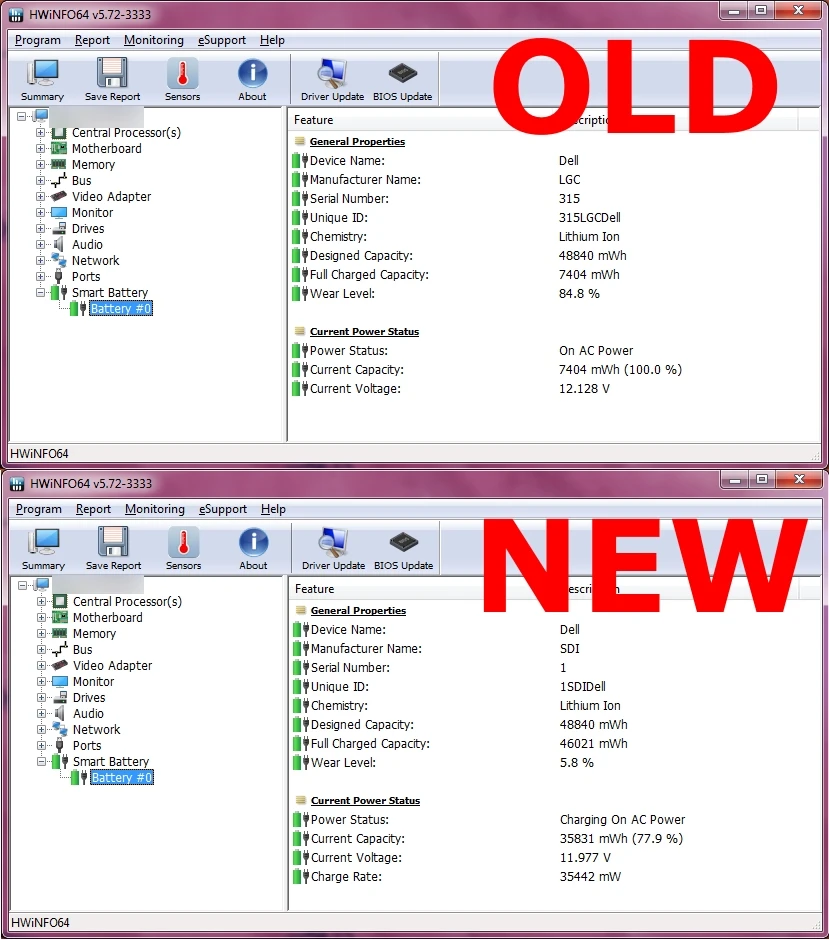829x940 pixels.
Task: Expand Video Adapter node in top window
Action: point(40,197)
